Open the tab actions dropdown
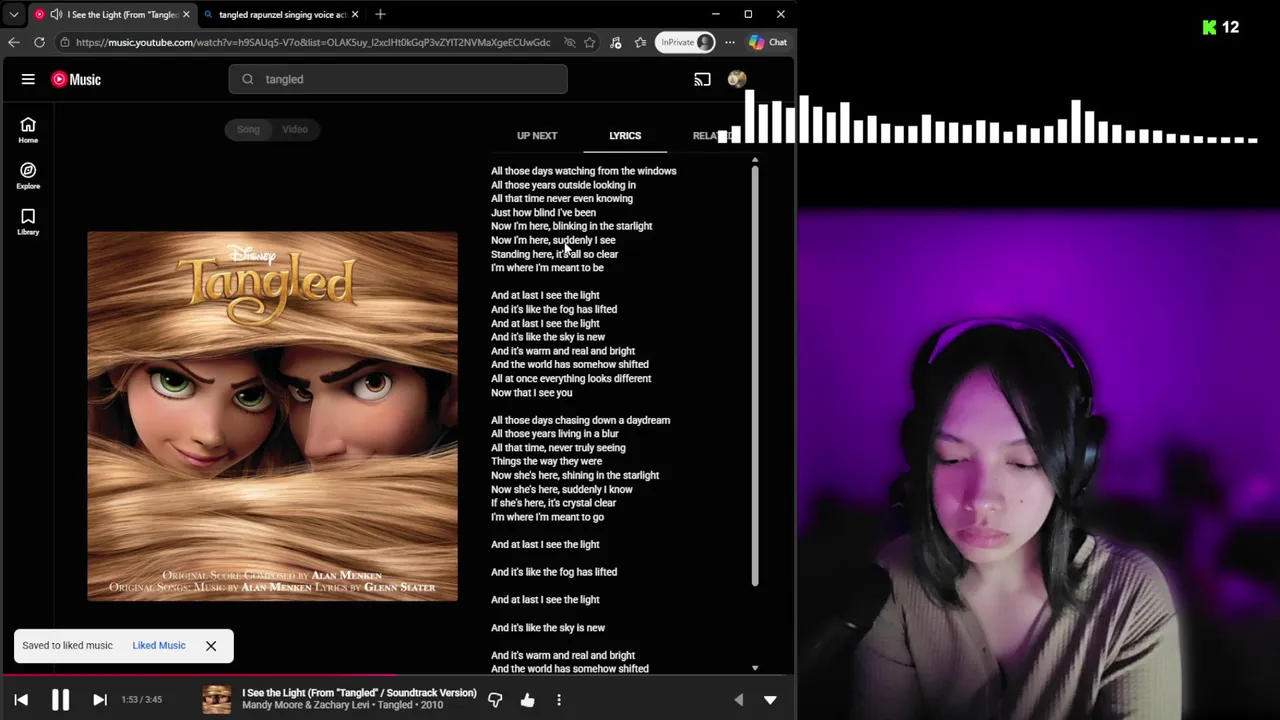Viewport: 1280px width, 720px height. 13,14
